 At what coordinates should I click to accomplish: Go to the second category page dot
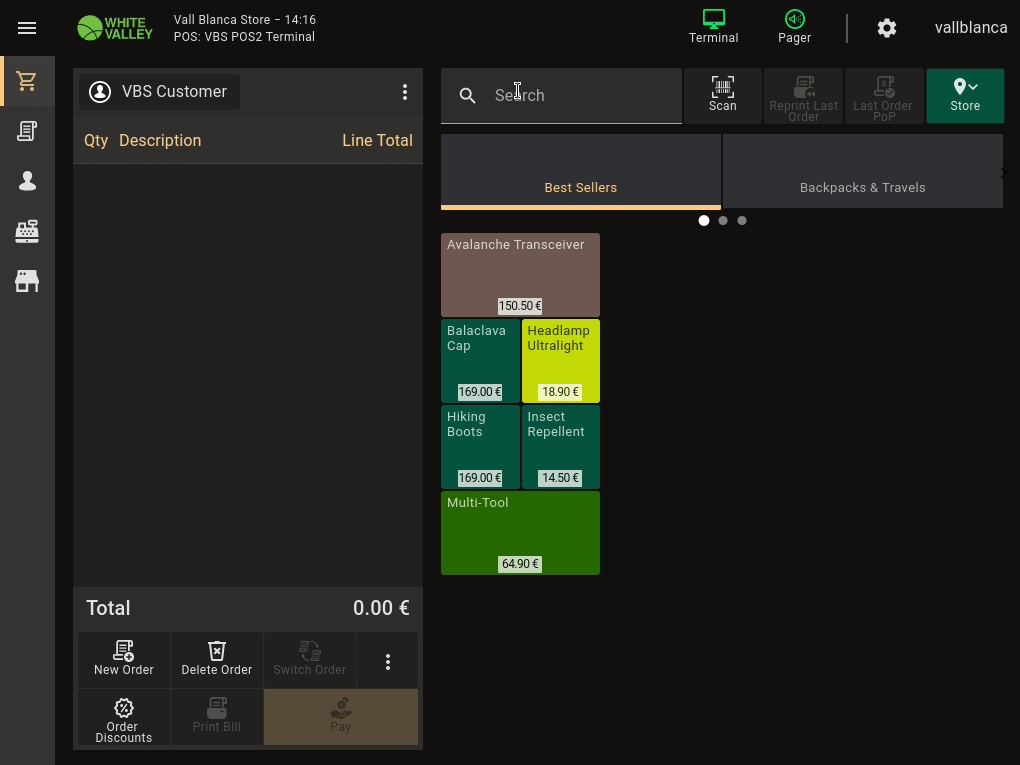pos(723,220)
